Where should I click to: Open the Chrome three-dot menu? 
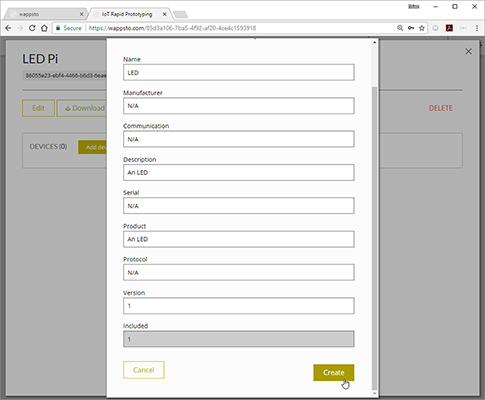coord(477,28)
